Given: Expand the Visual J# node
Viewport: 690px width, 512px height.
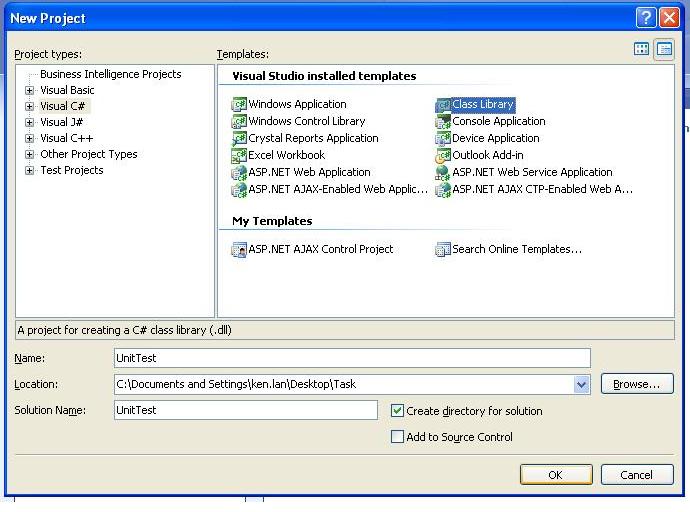Looking at the screenshot, I should click(x=29, y=122).
